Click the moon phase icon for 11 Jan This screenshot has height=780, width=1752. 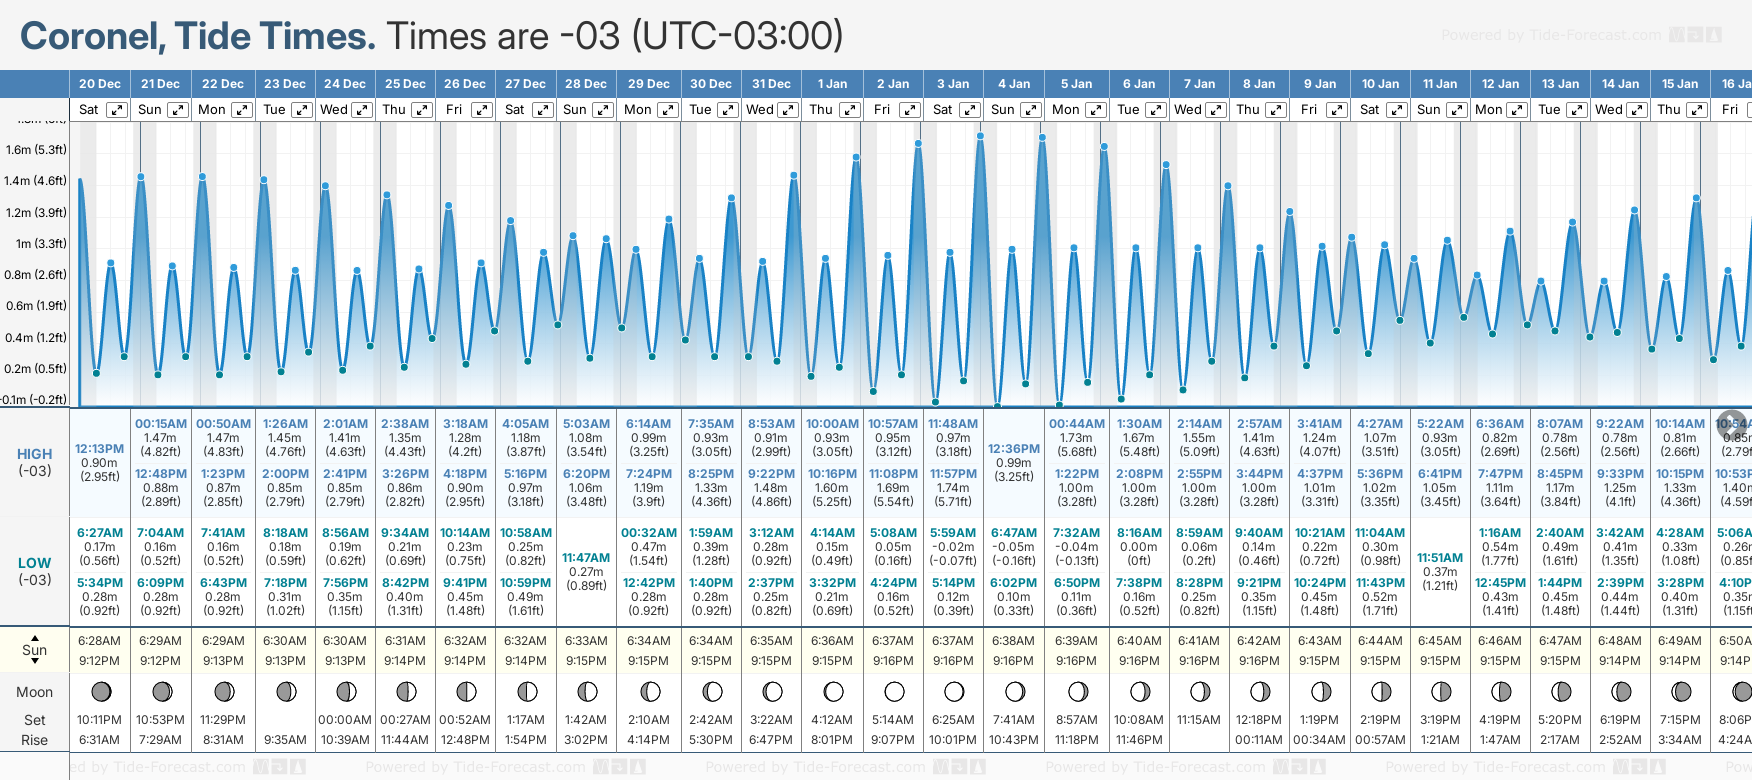pos(1441,691)
